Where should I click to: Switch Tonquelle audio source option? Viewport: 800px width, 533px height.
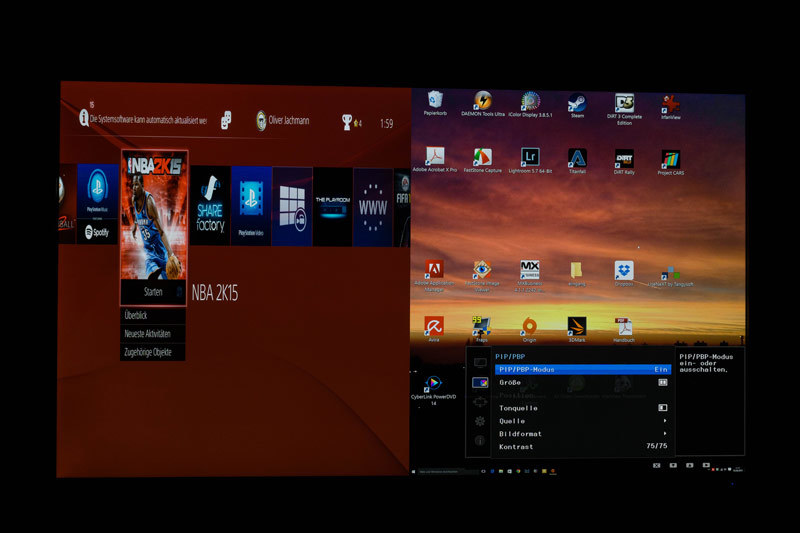tap(583, 408)
